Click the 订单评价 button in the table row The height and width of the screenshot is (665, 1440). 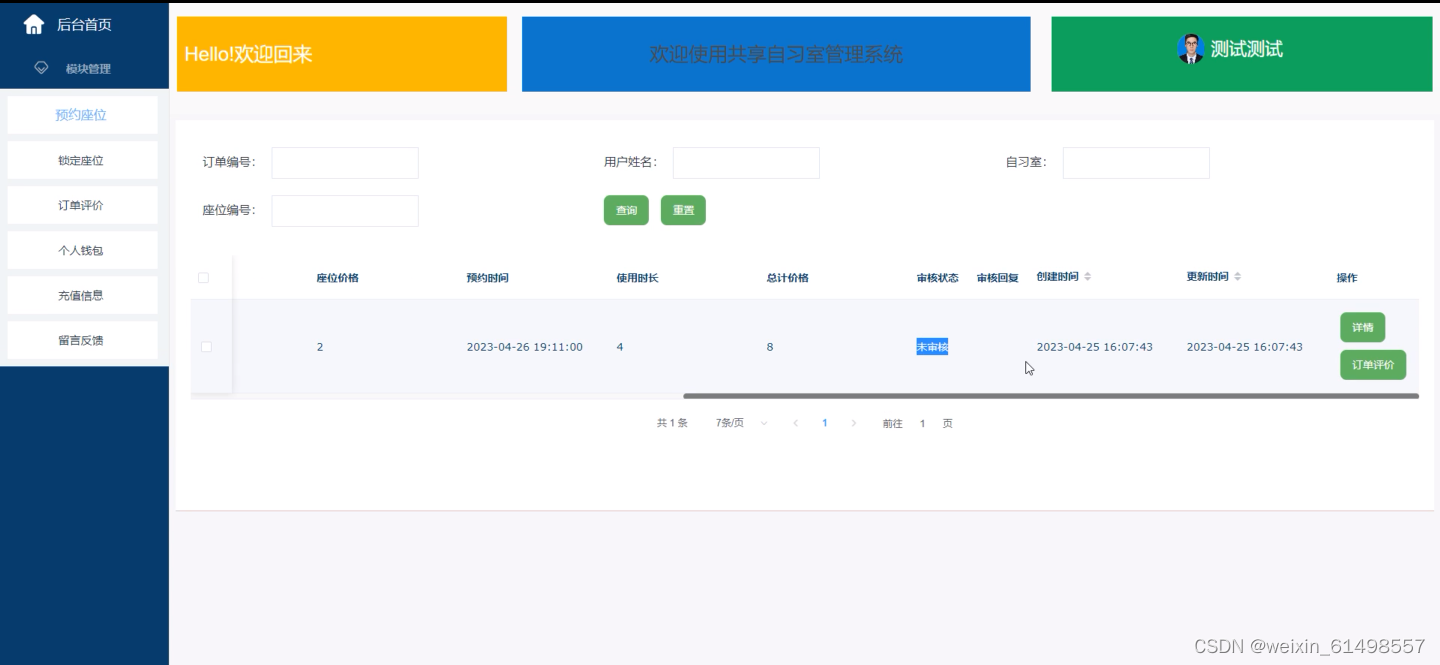(x=1373, y=365)
